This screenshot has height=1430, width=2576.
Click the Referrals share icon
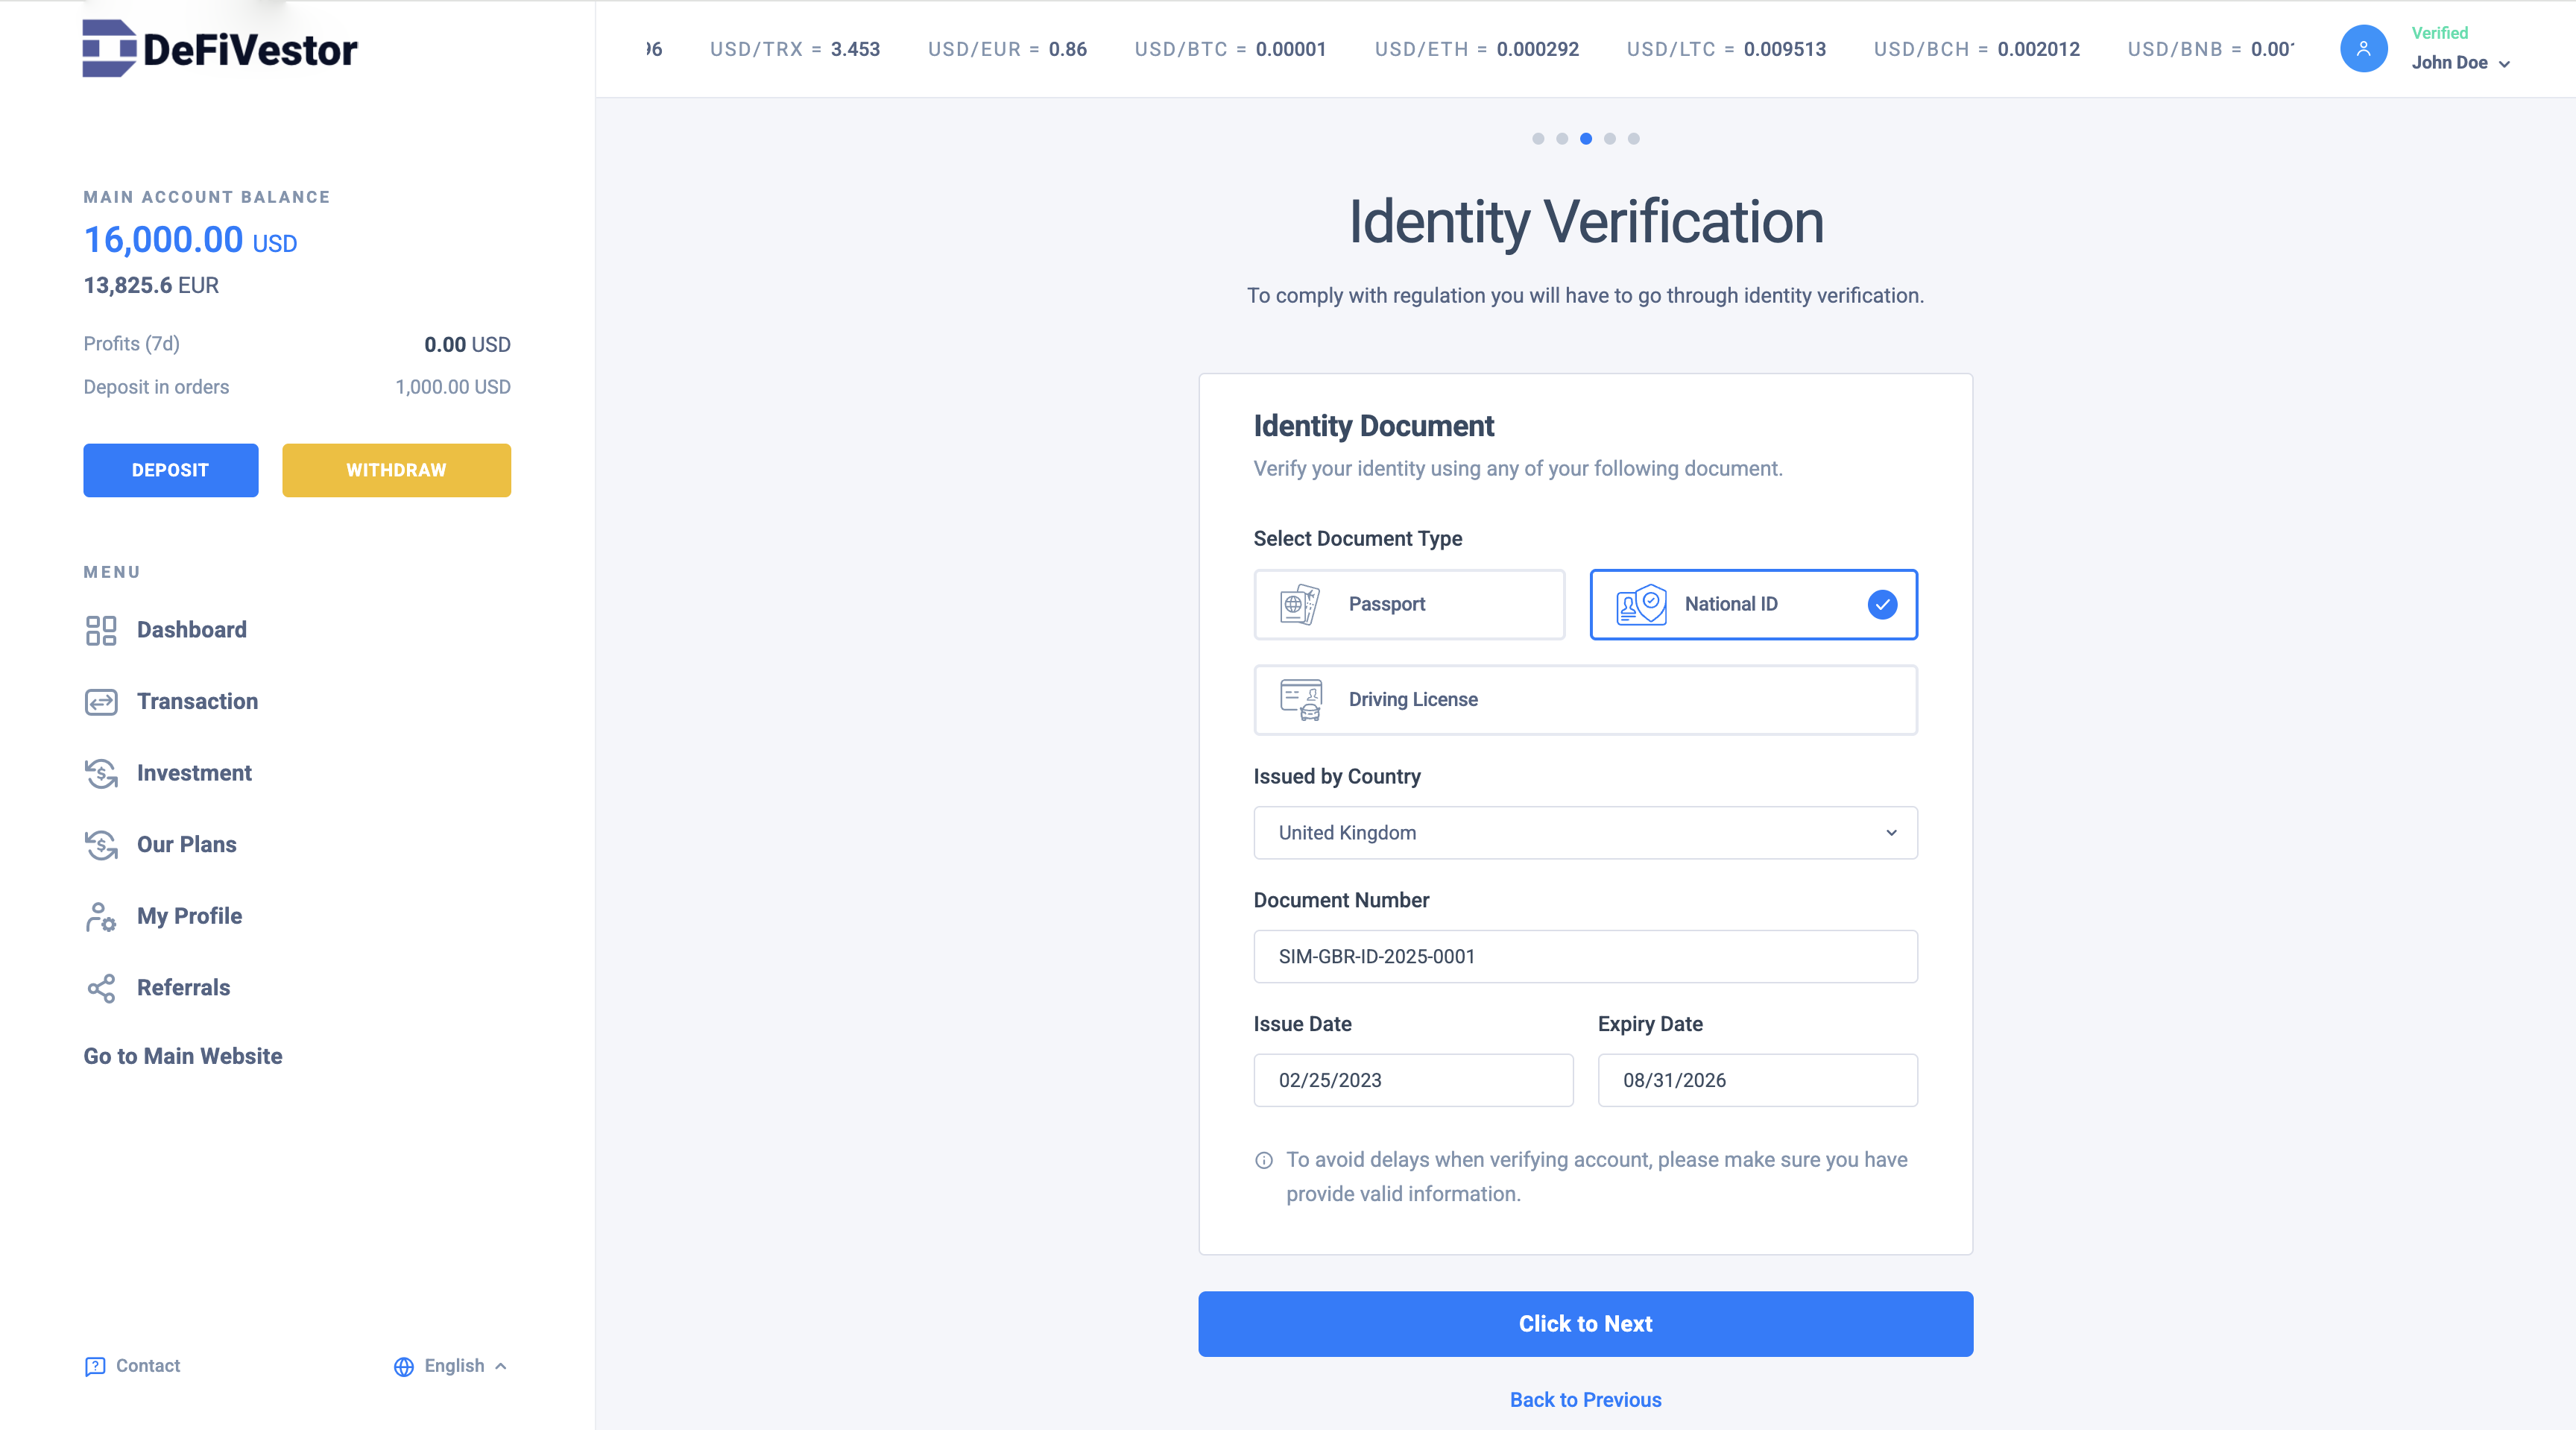pyautogui.click(x=101, y=988)
